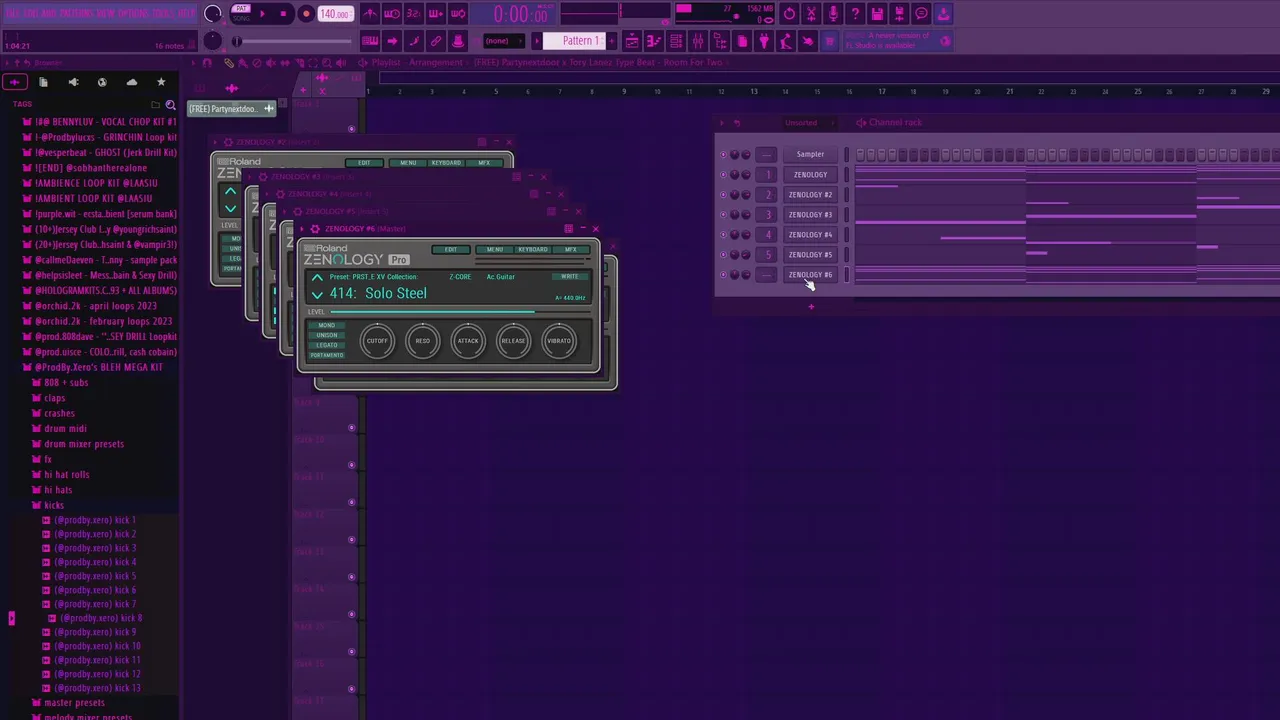This screenshot has width=1280, height=720.
Task: Start playback with the play button
Action: [x=263, y=14]
